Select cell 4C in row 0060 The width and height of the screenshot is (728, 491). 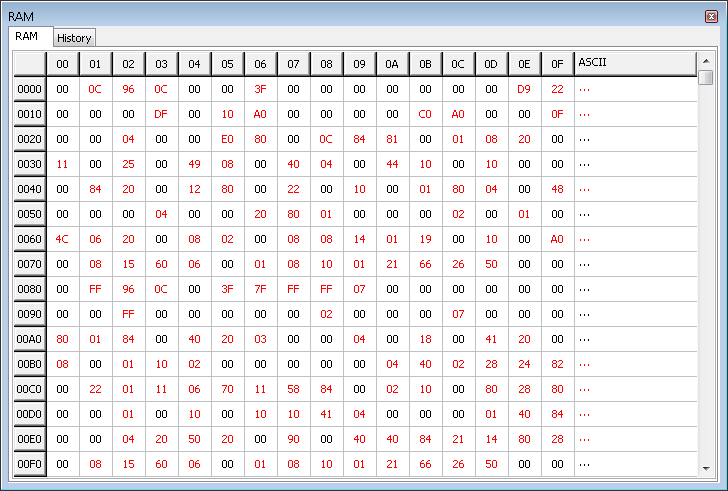tap(63, 239)
